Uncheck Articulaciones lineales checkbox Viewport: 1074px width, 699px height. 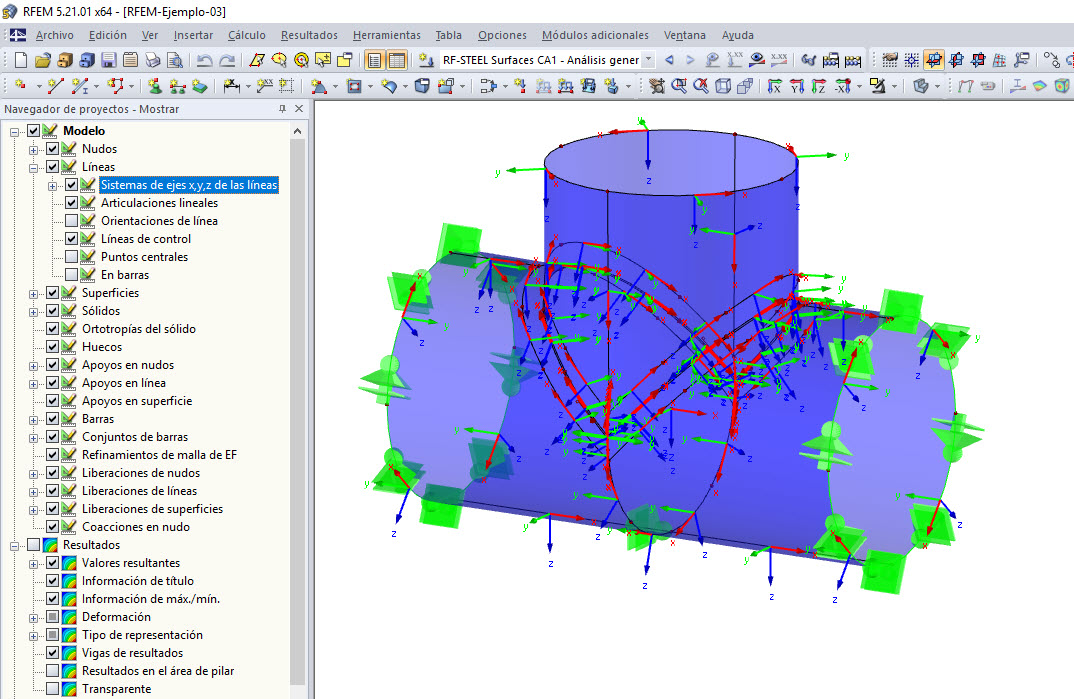[71, 203]
